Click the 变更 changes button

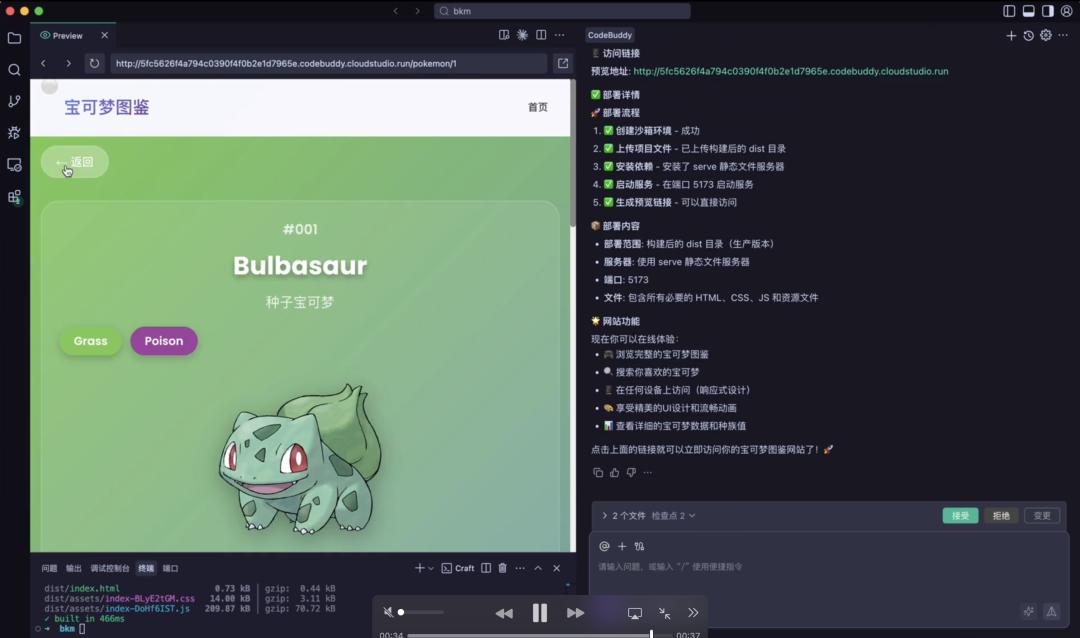click(x=1041, y=515)
